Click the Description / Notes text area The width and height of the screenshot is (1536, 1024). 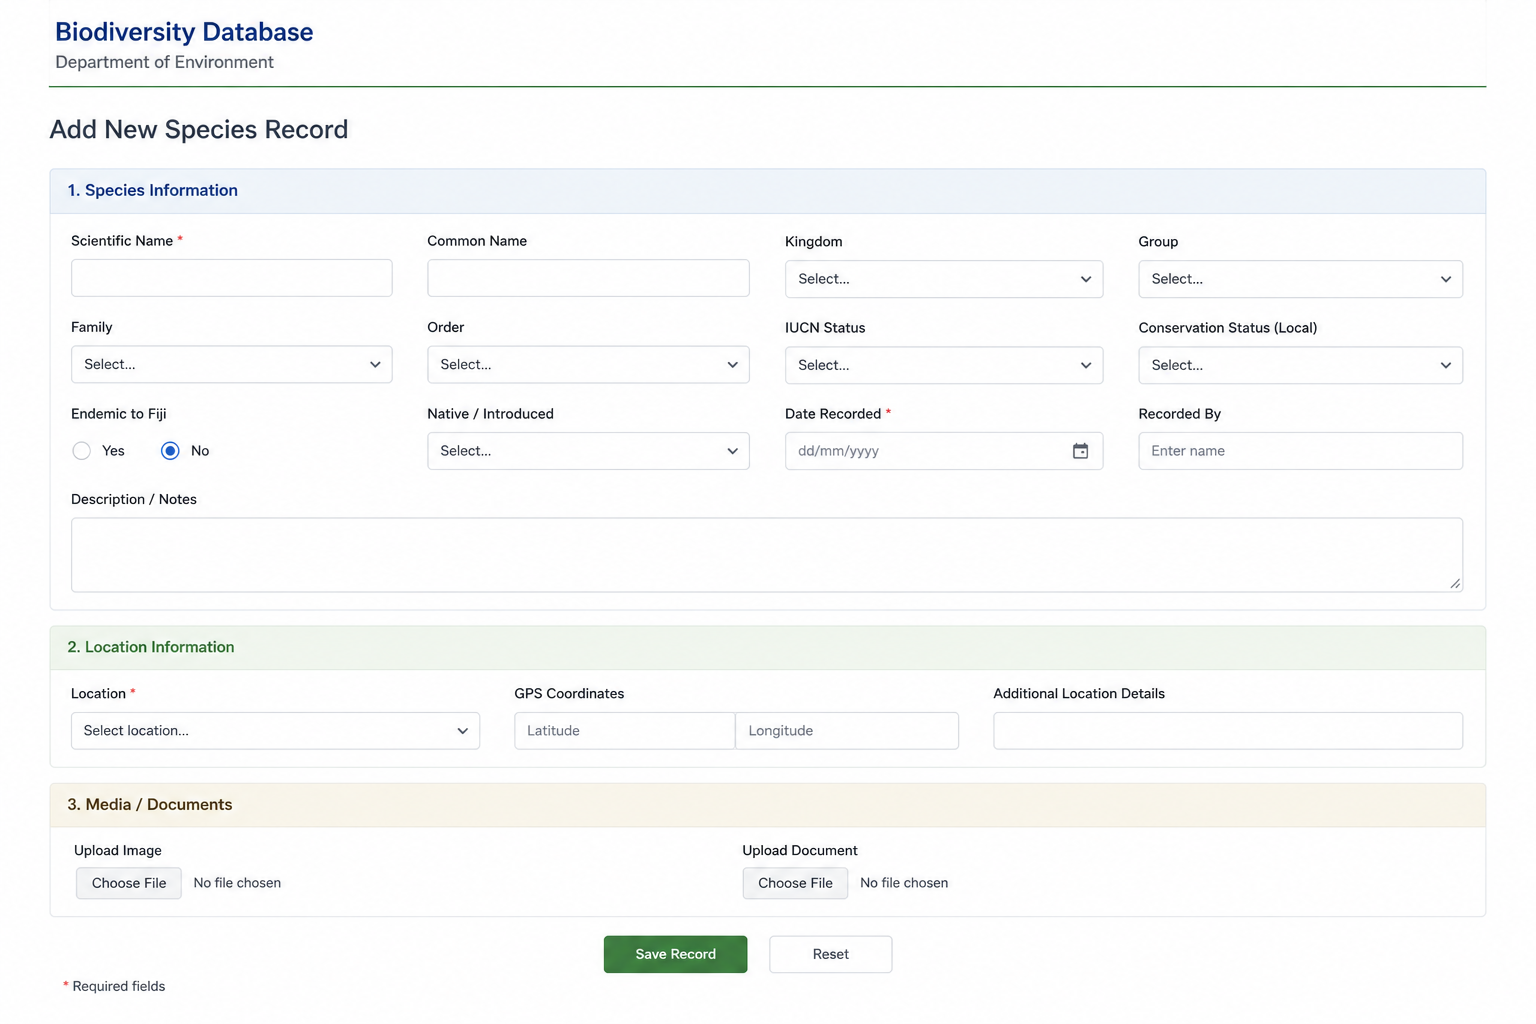(767, 555)
